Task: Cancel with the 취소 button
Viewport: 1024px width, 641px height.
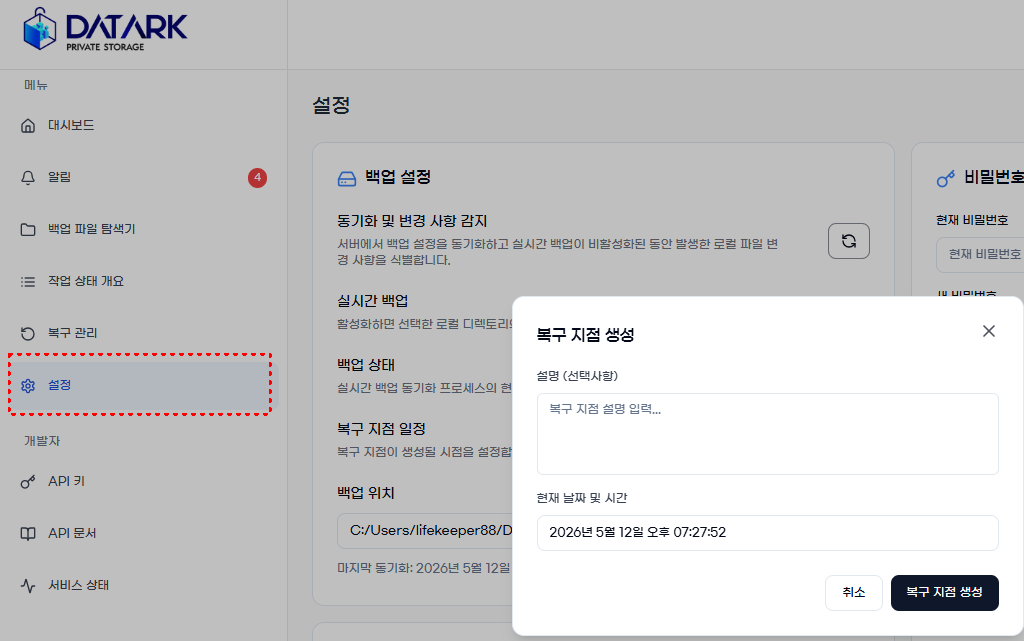Action: tap(854, 593)
